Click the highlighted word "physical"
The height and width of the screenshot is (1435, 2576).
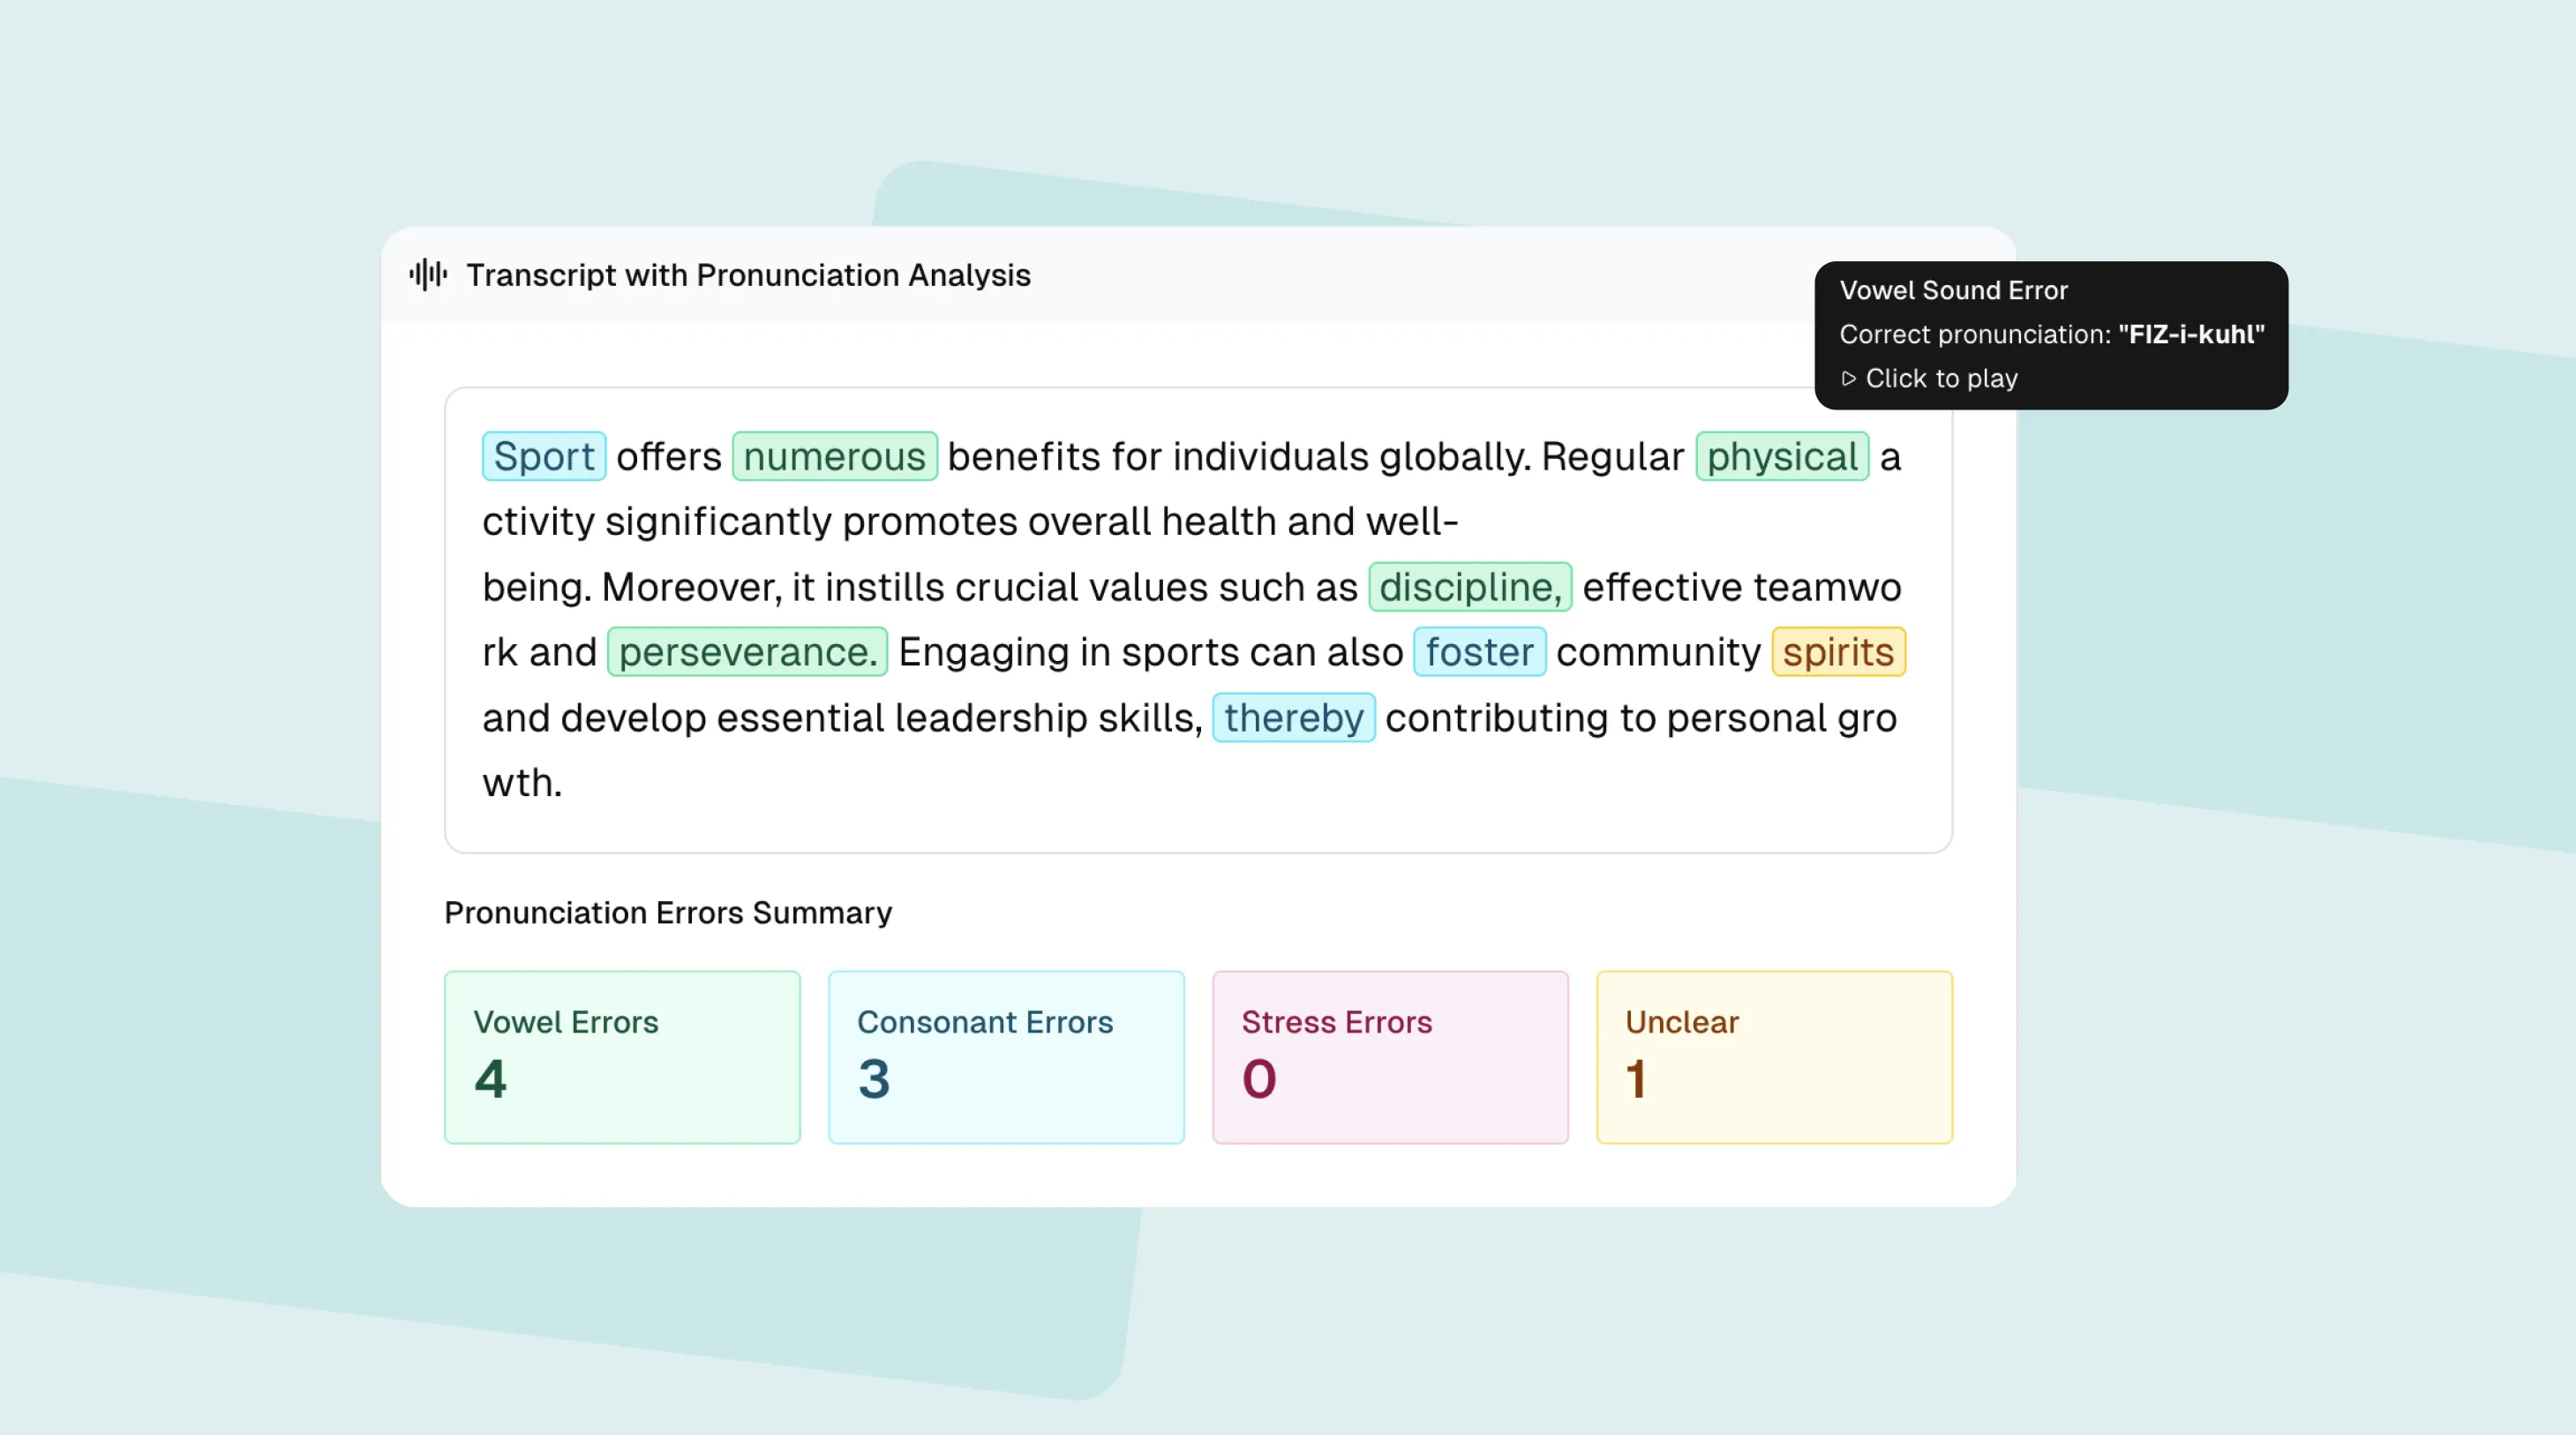tap(1782, 456)
